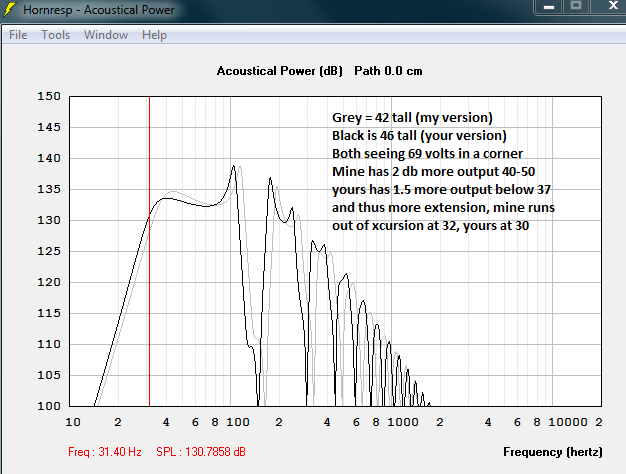Close the Hornresp Acoustical Power window
Screen dimensions: 626x474
click(612, 6)
